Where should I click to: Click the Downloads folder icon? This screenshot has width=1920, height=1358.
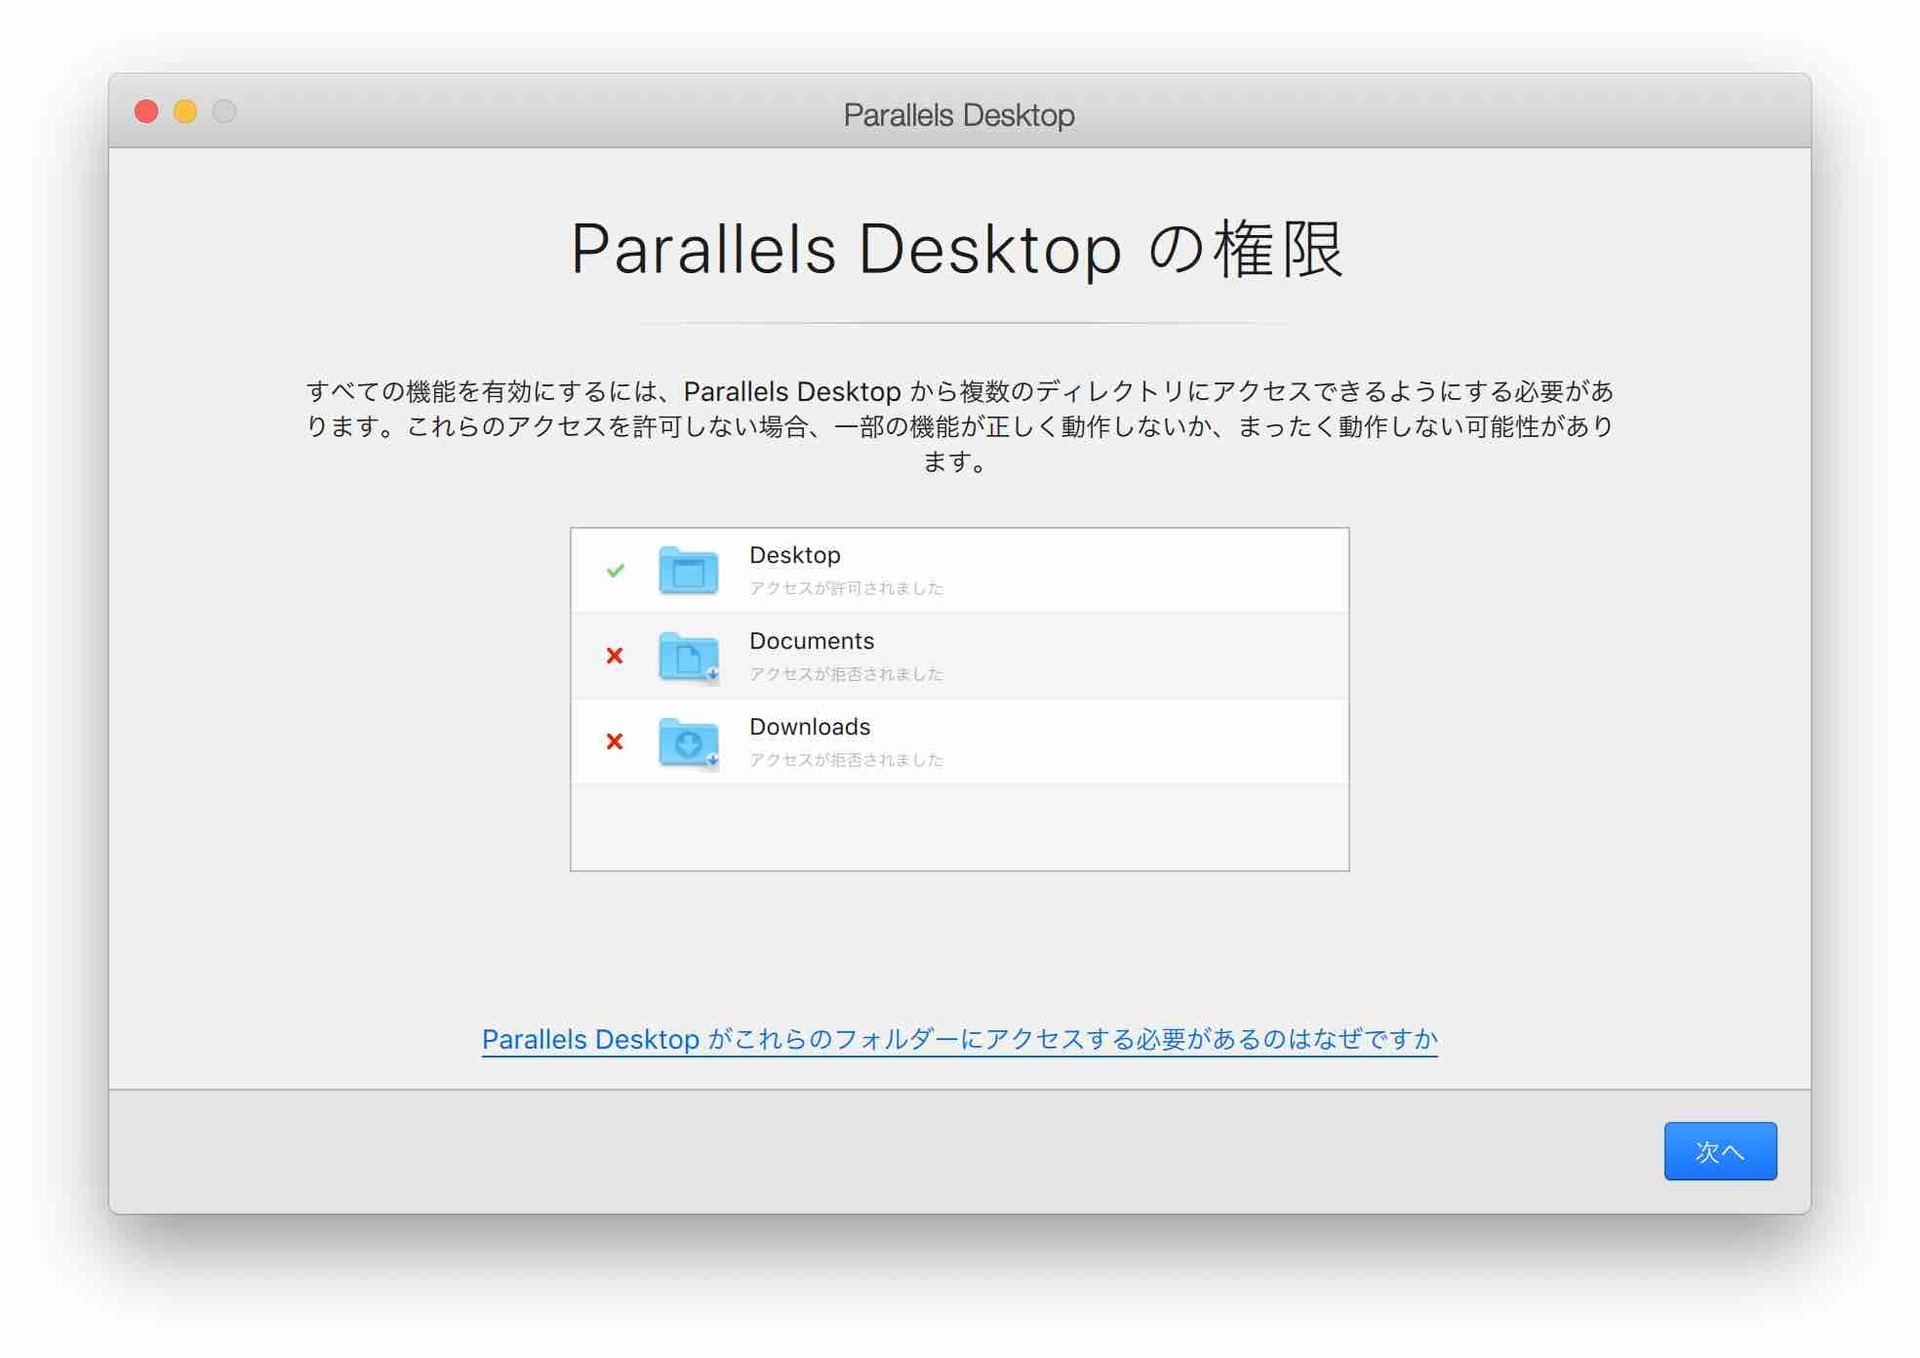click(688, 742)
